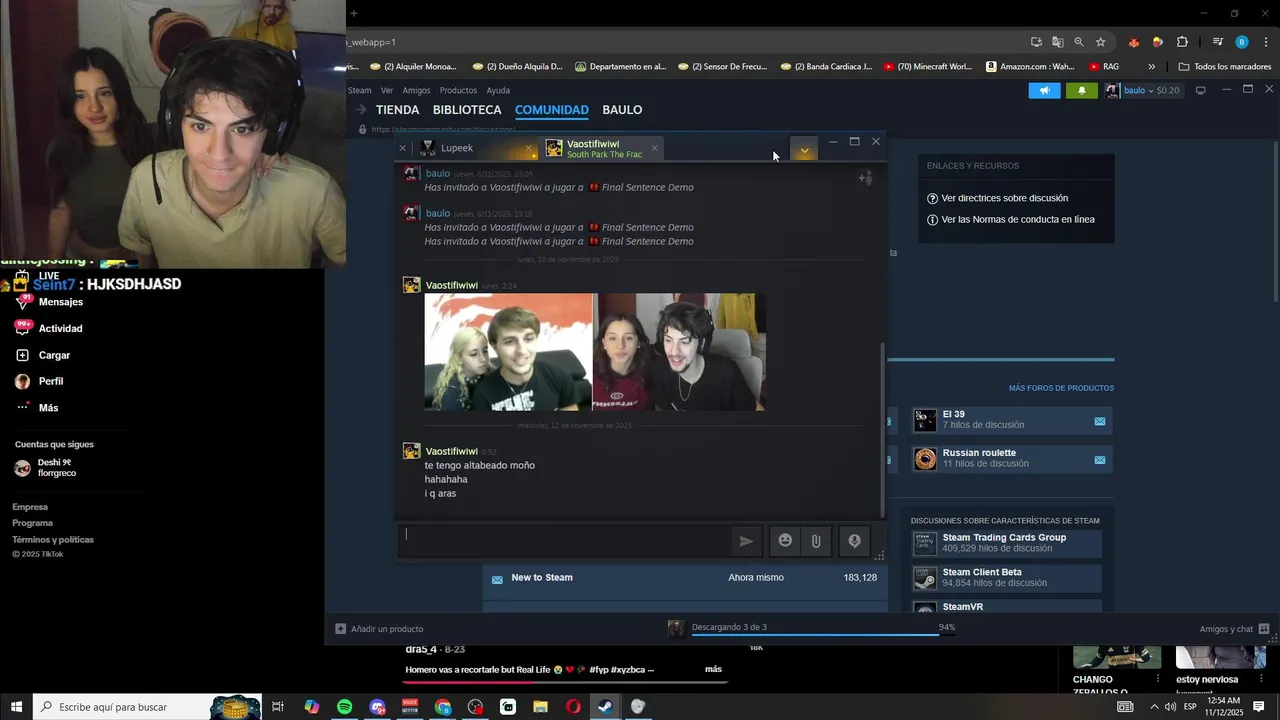Click the envelope icon beside Russian roulette forum
Screen dimensions: 1280x720
click(x=1100, y=460)
